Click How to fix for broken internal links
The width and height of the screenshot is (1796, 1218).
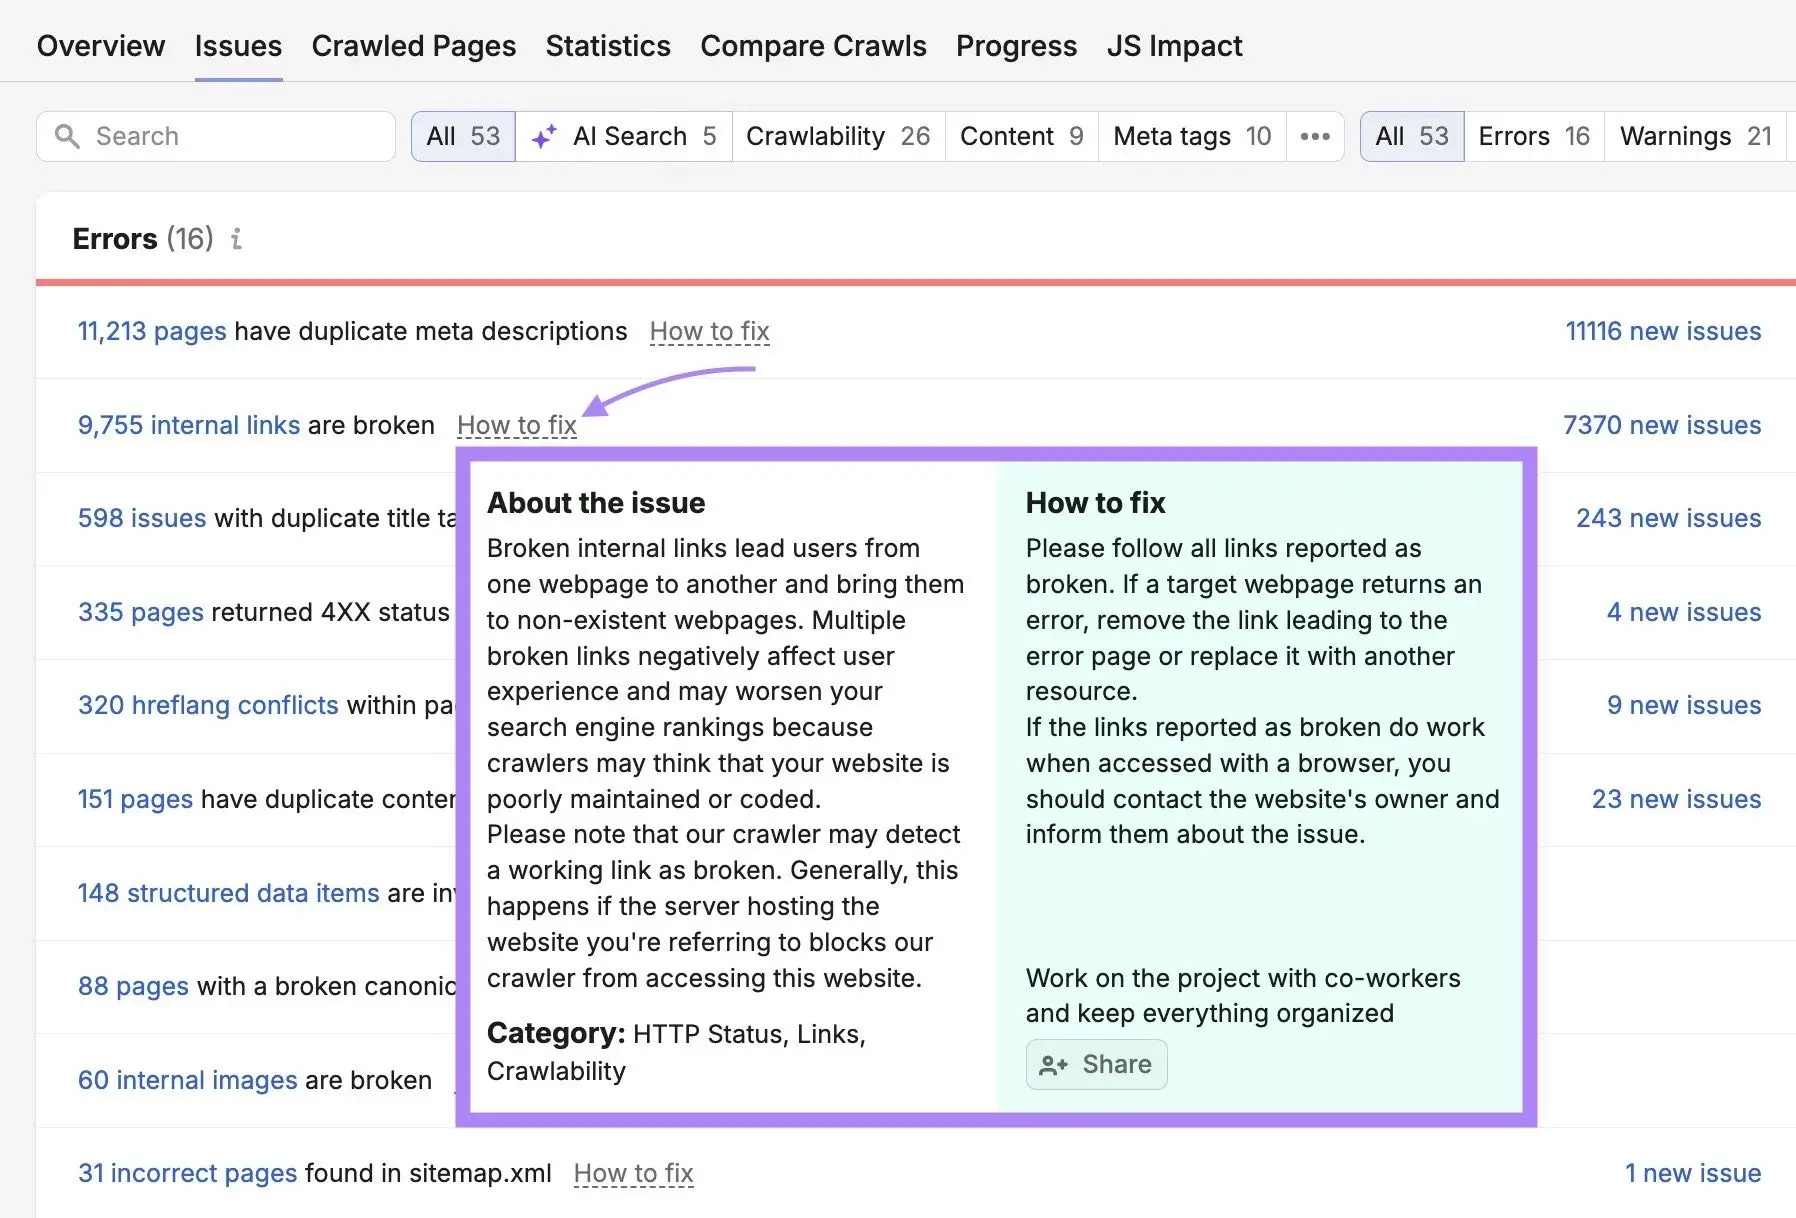pos(517,425)
